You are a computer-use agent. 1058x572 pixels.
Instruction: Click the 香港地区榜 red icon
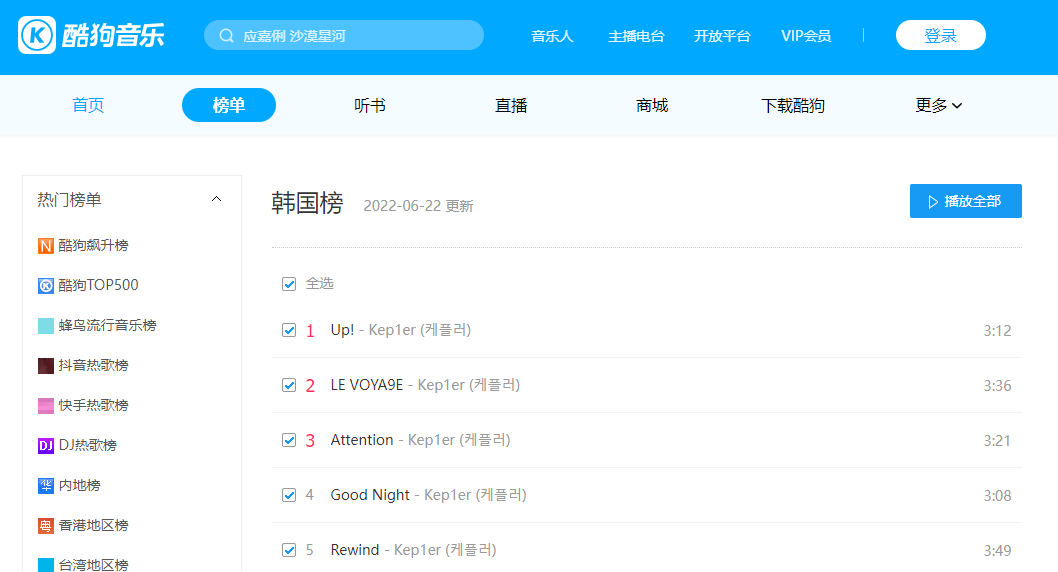point(46,526)
